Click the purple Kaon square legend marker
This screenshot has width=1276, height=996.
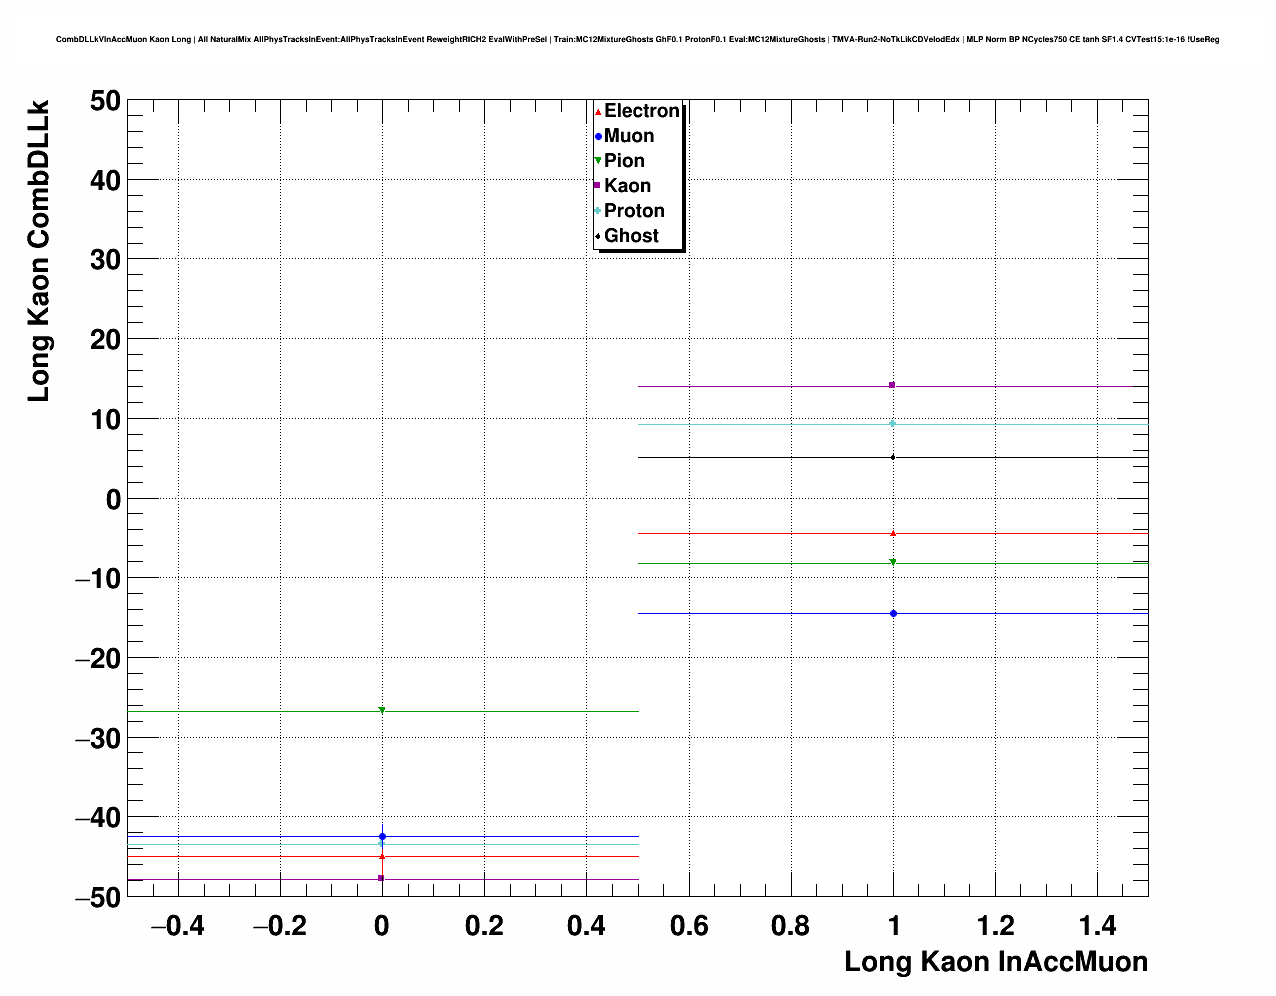(x=597, y=186)
